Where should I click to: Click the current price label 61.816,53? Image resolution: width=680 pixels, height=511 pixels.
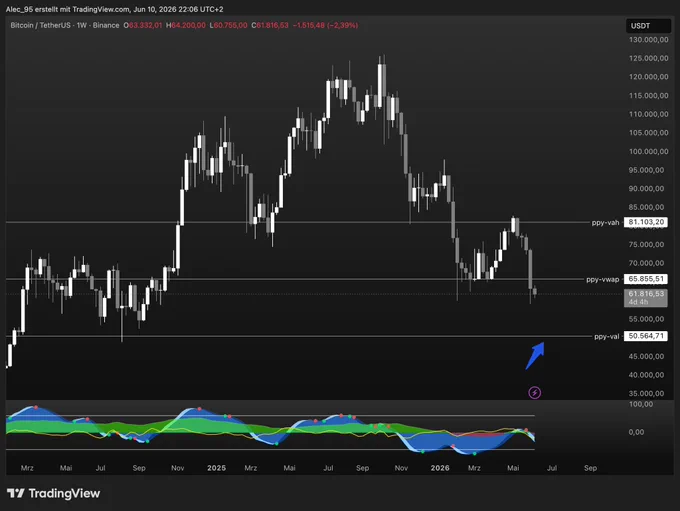click(646, 298)
